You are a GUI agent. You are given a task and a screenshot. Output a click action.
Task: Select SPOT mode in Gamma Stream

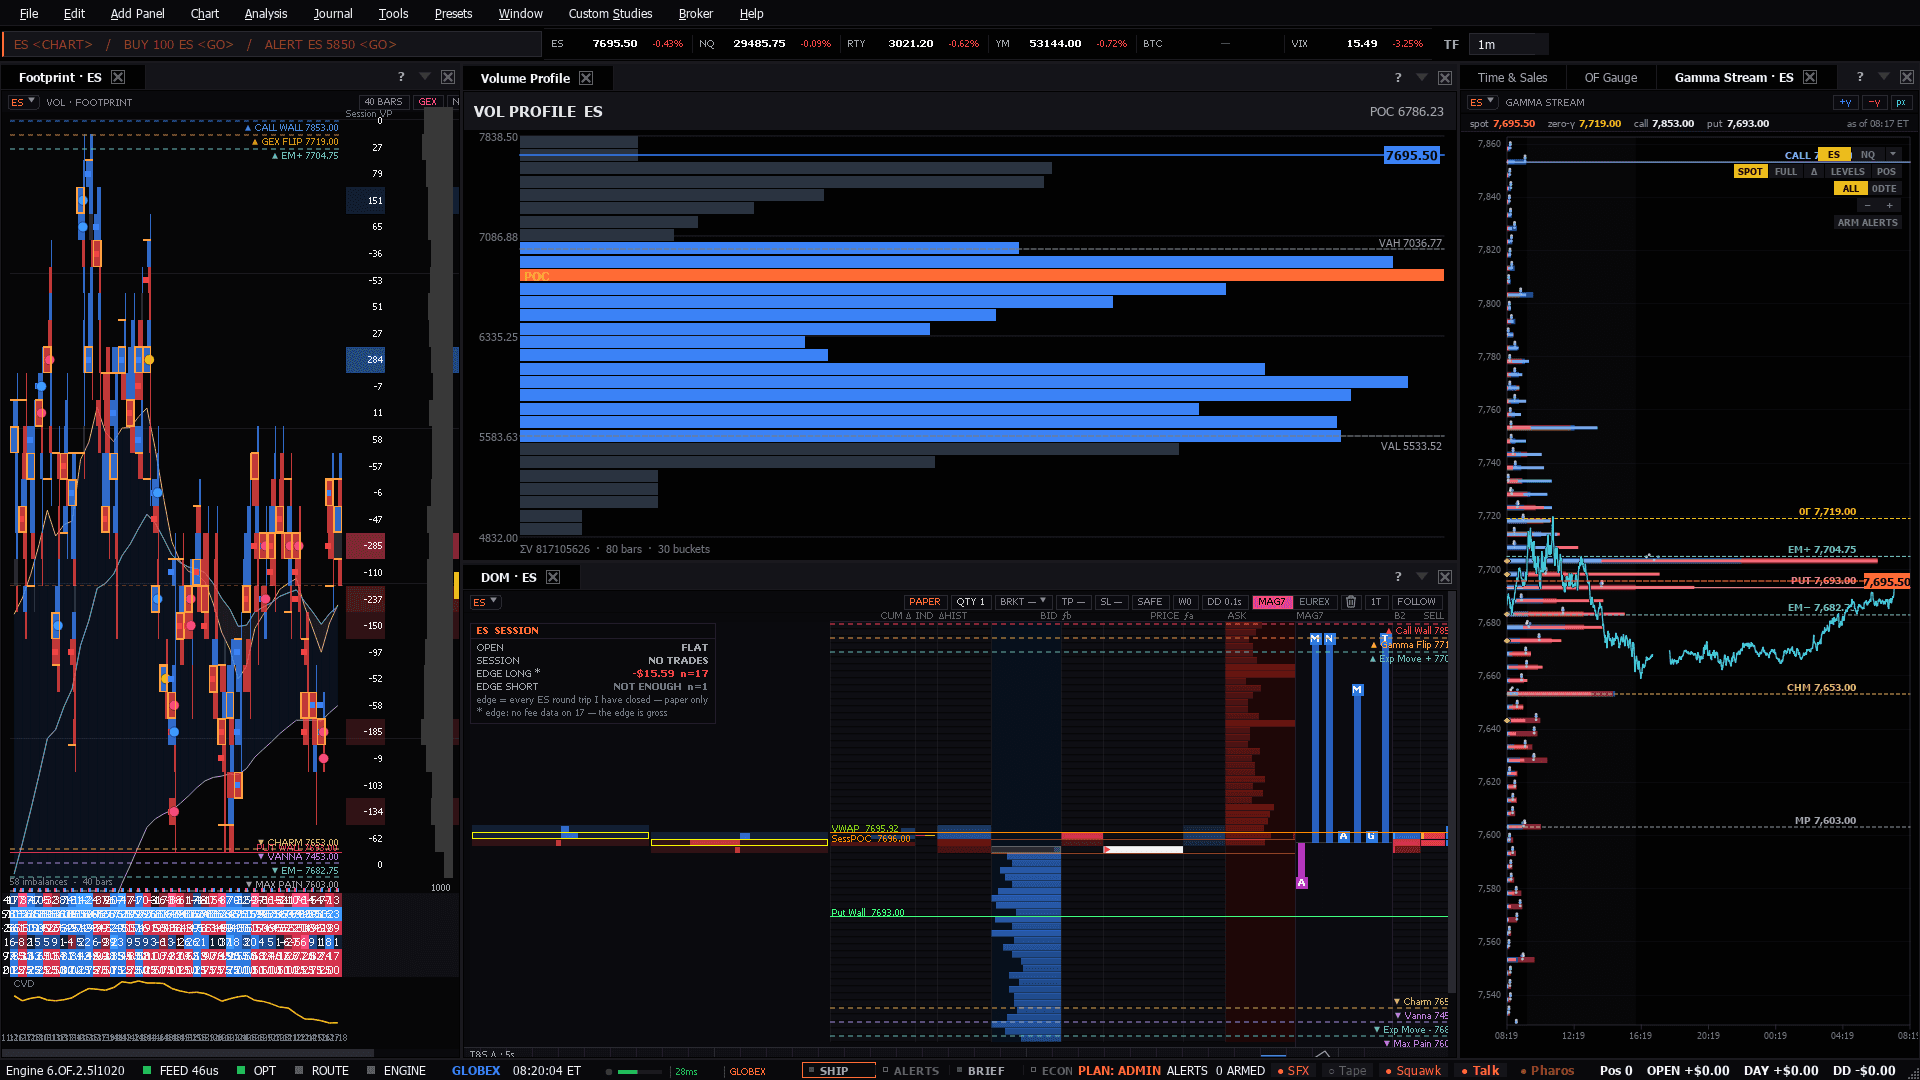[x=1750, y=172]
